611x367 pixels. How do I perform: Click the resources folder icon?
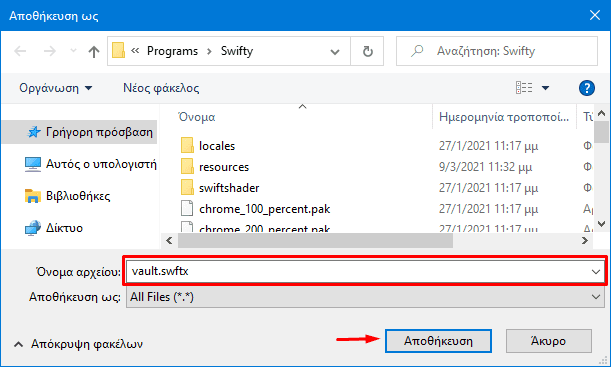point(187,166)
